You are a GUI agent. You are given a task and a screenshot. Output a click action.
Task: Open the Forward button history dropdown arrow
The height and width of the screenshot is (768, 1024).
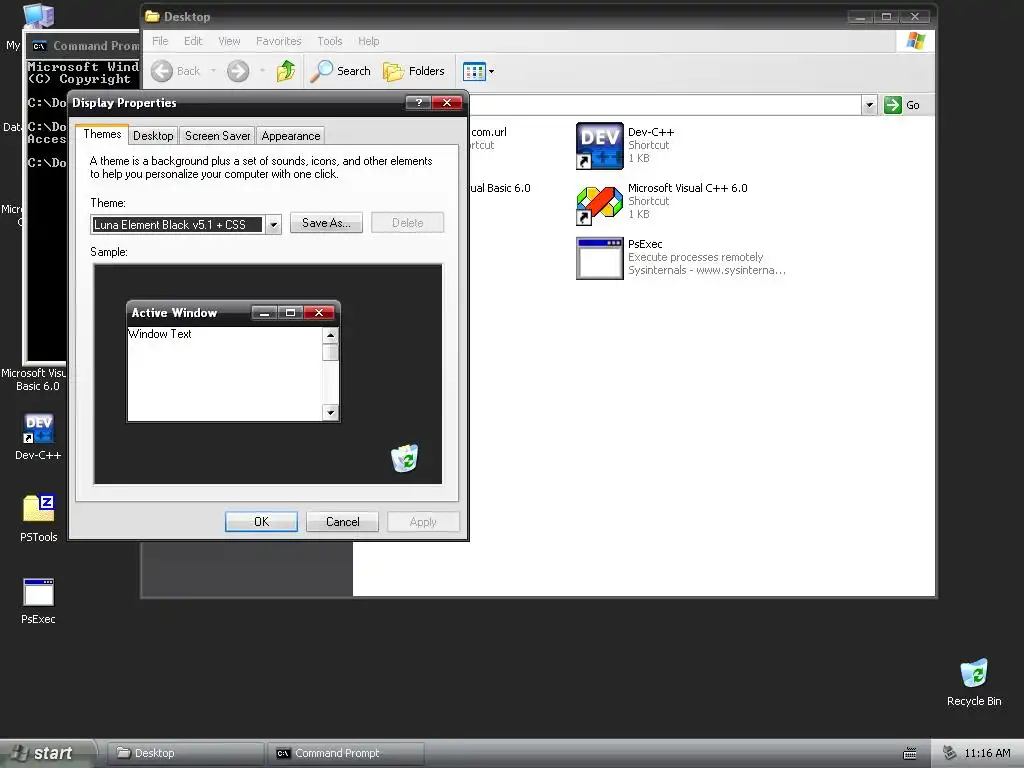click(263, 71)
